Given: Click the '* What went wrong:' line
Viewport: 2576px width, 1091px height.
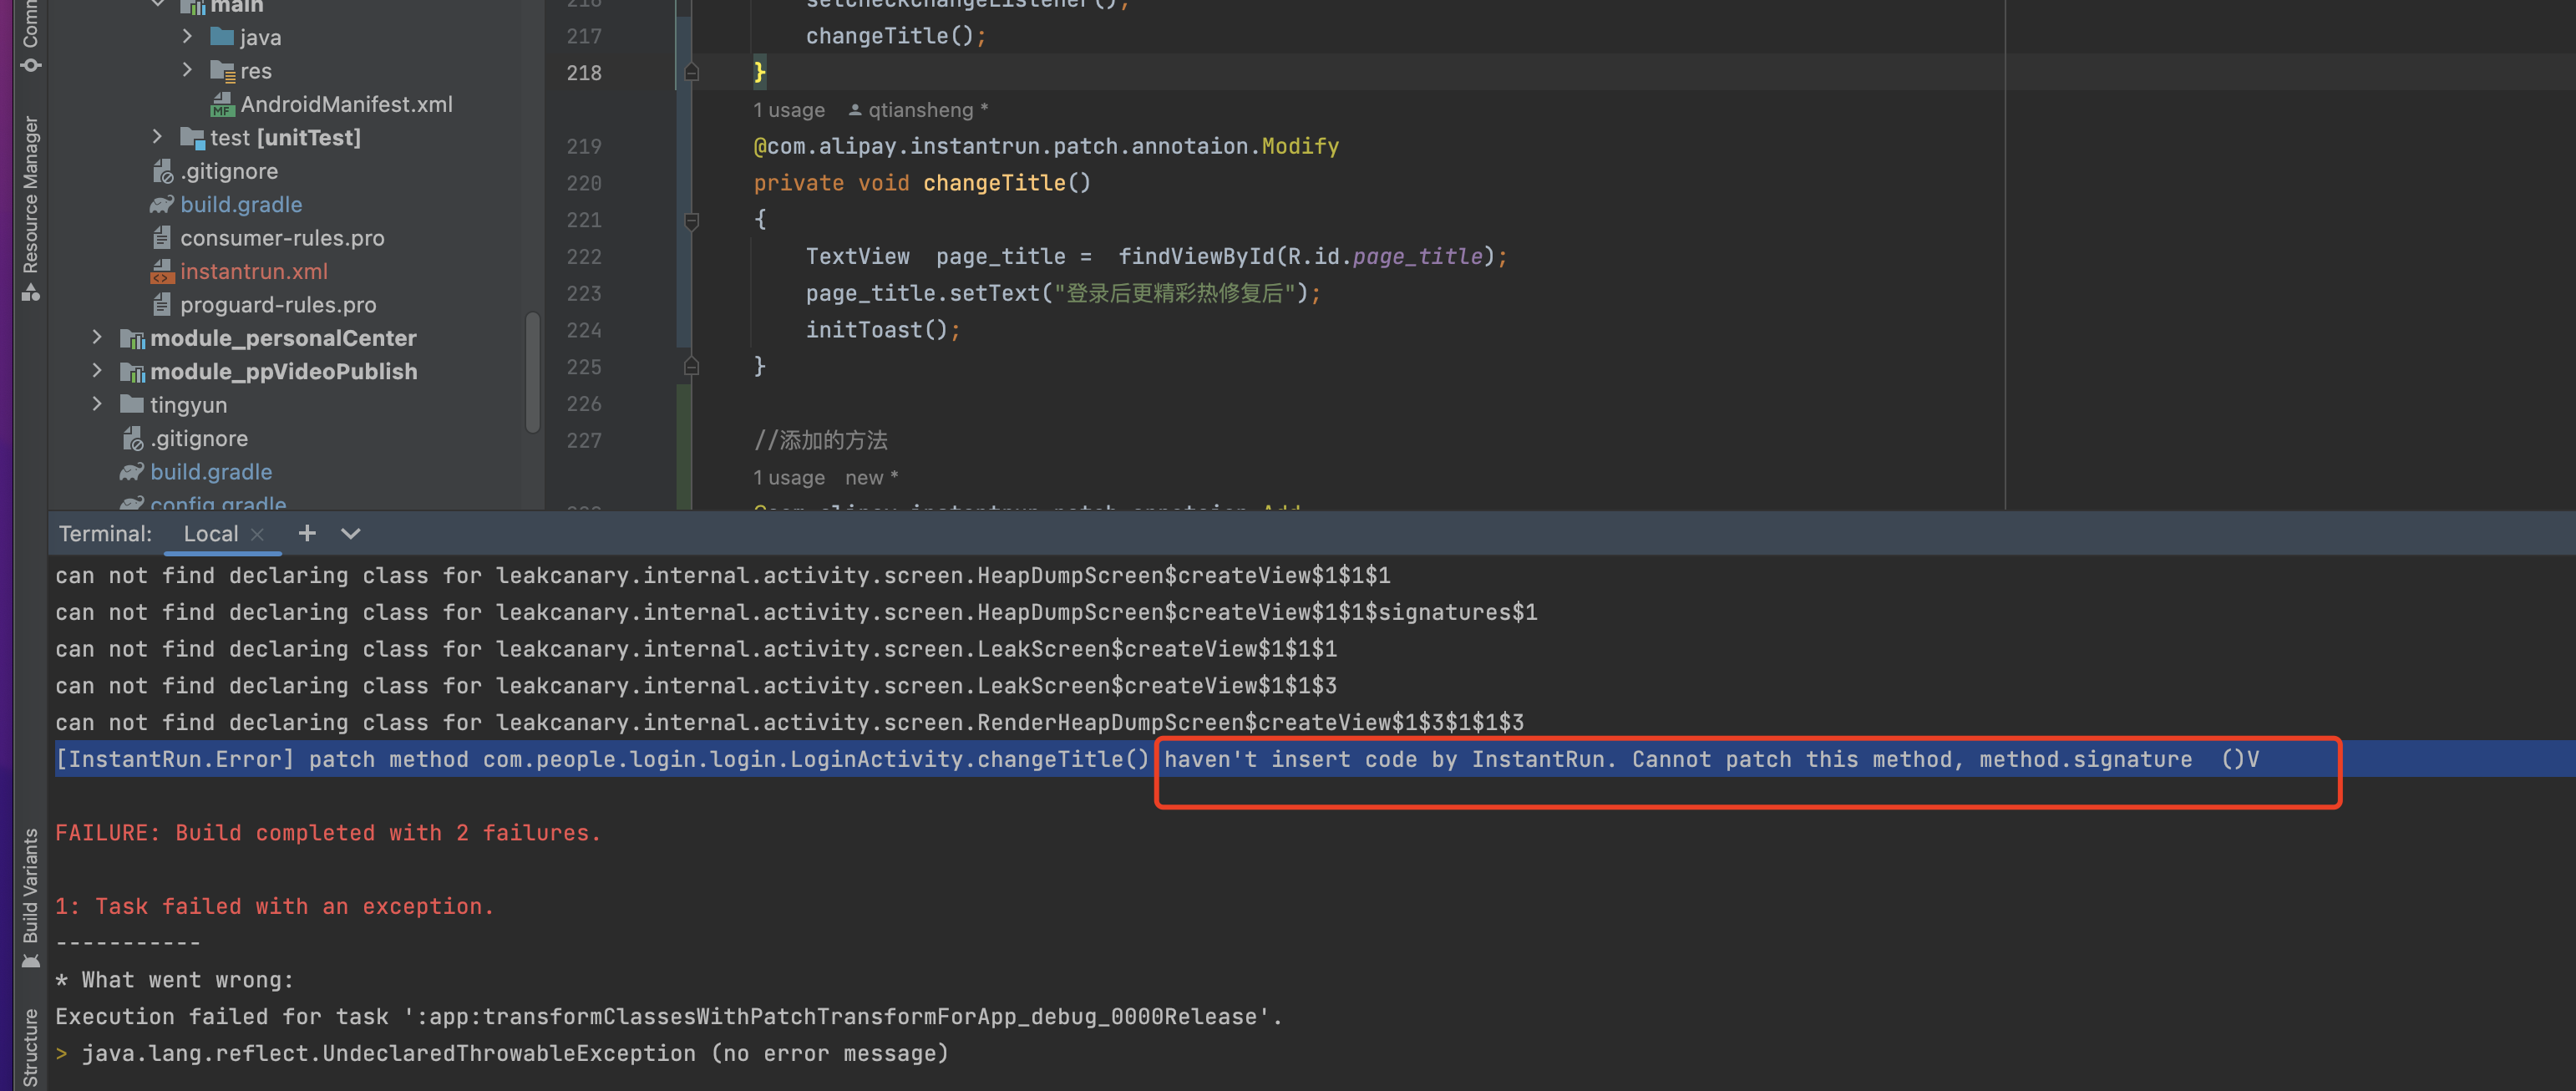Looking at the screenshot, I should [175, 979].
